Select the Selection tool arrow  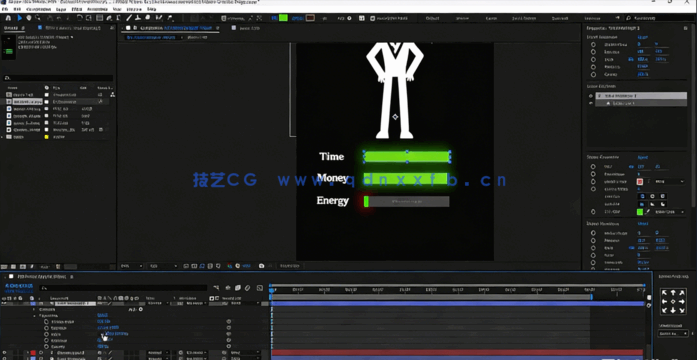20,18
